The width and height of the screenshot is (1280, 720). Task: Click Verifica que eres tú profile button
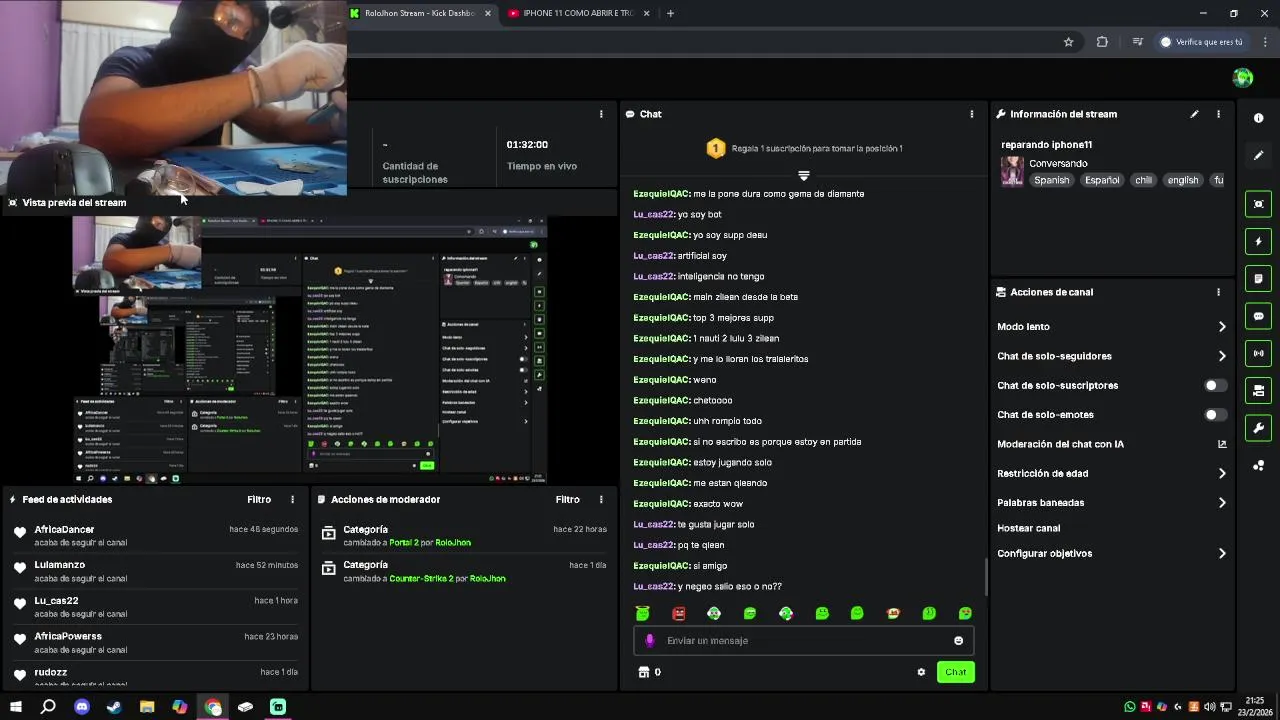pyautogui.click(x=1201, y=42)
